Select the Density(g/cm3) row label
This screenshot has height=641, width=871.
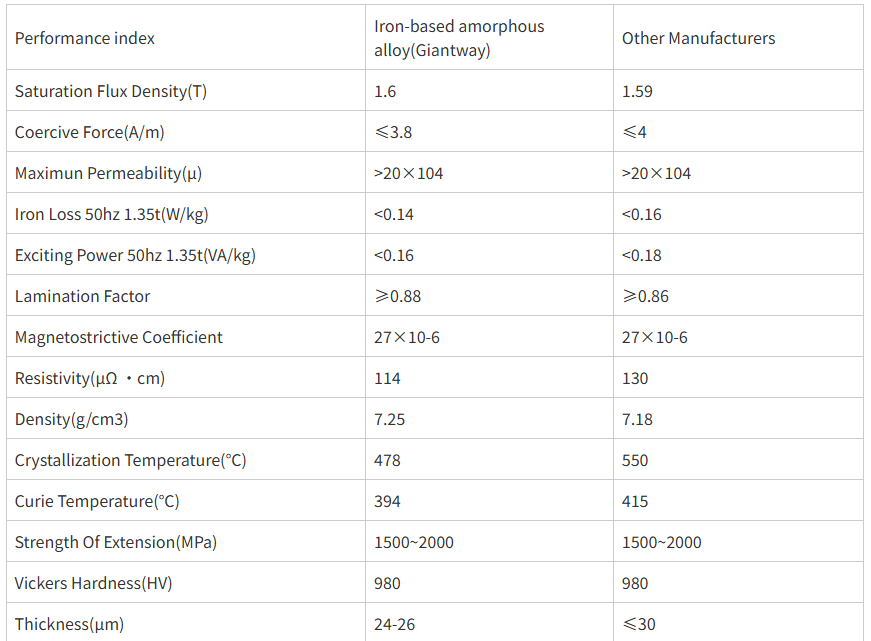72,419
